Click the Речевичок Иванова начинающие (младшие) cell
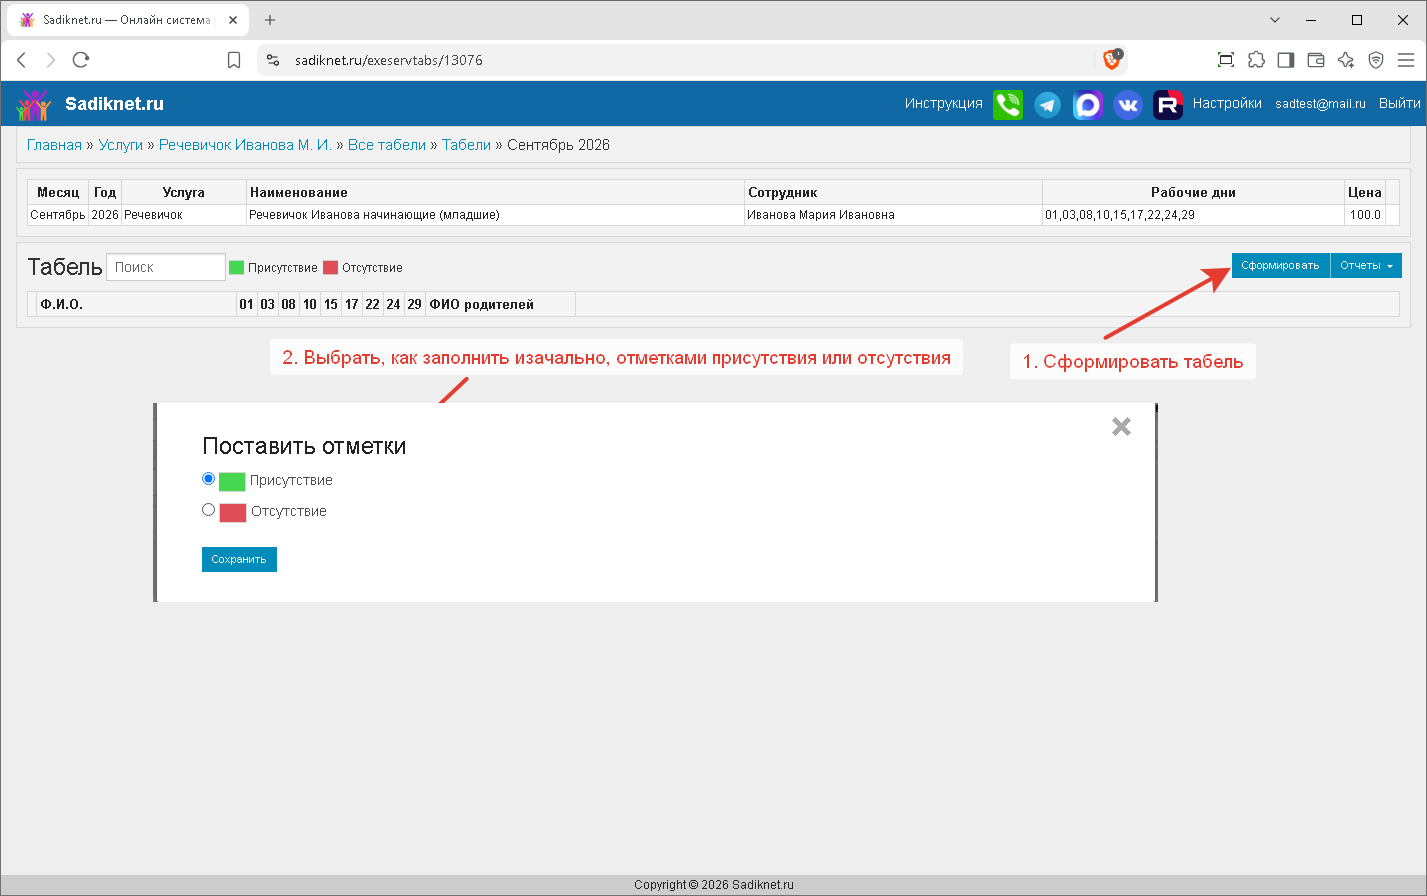 (495, 215)
